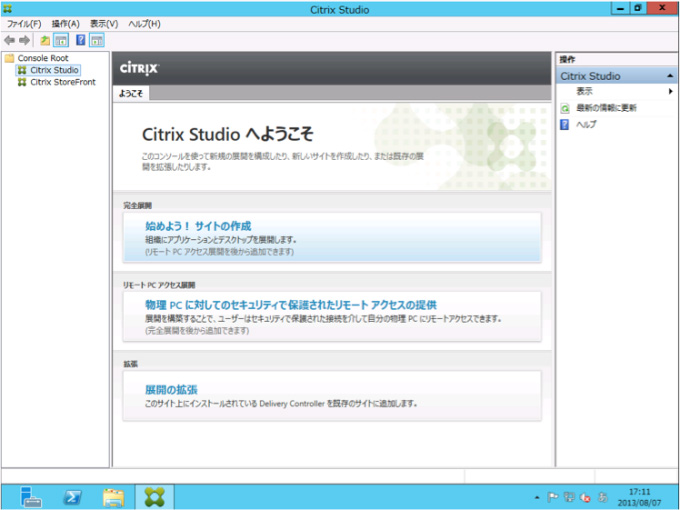Click the Forward arrow toolbar icon
This screenshot has height=510, width=680.
click(25, 41)
